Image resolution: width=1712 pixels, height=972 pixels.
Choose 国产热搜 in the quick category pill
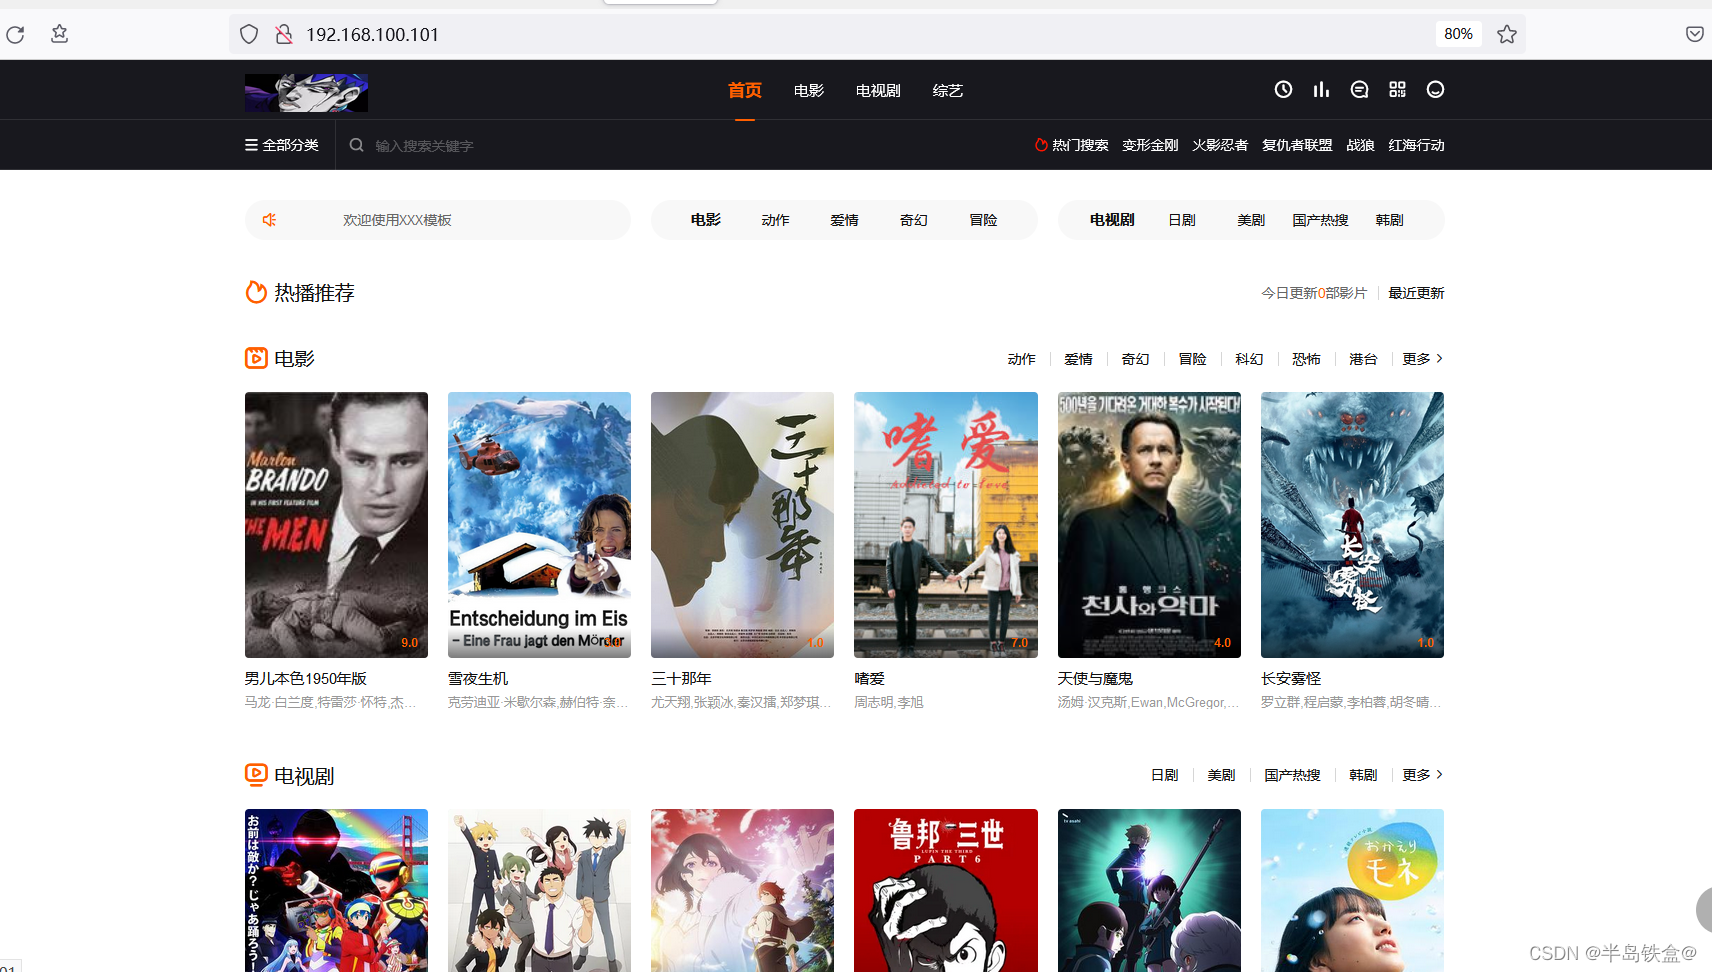(x=1320, y=220)
